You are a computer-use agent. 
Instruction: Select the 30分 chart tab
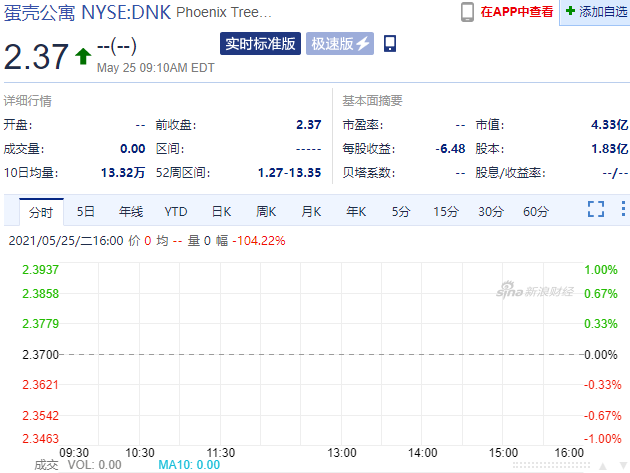click(491, 211)
